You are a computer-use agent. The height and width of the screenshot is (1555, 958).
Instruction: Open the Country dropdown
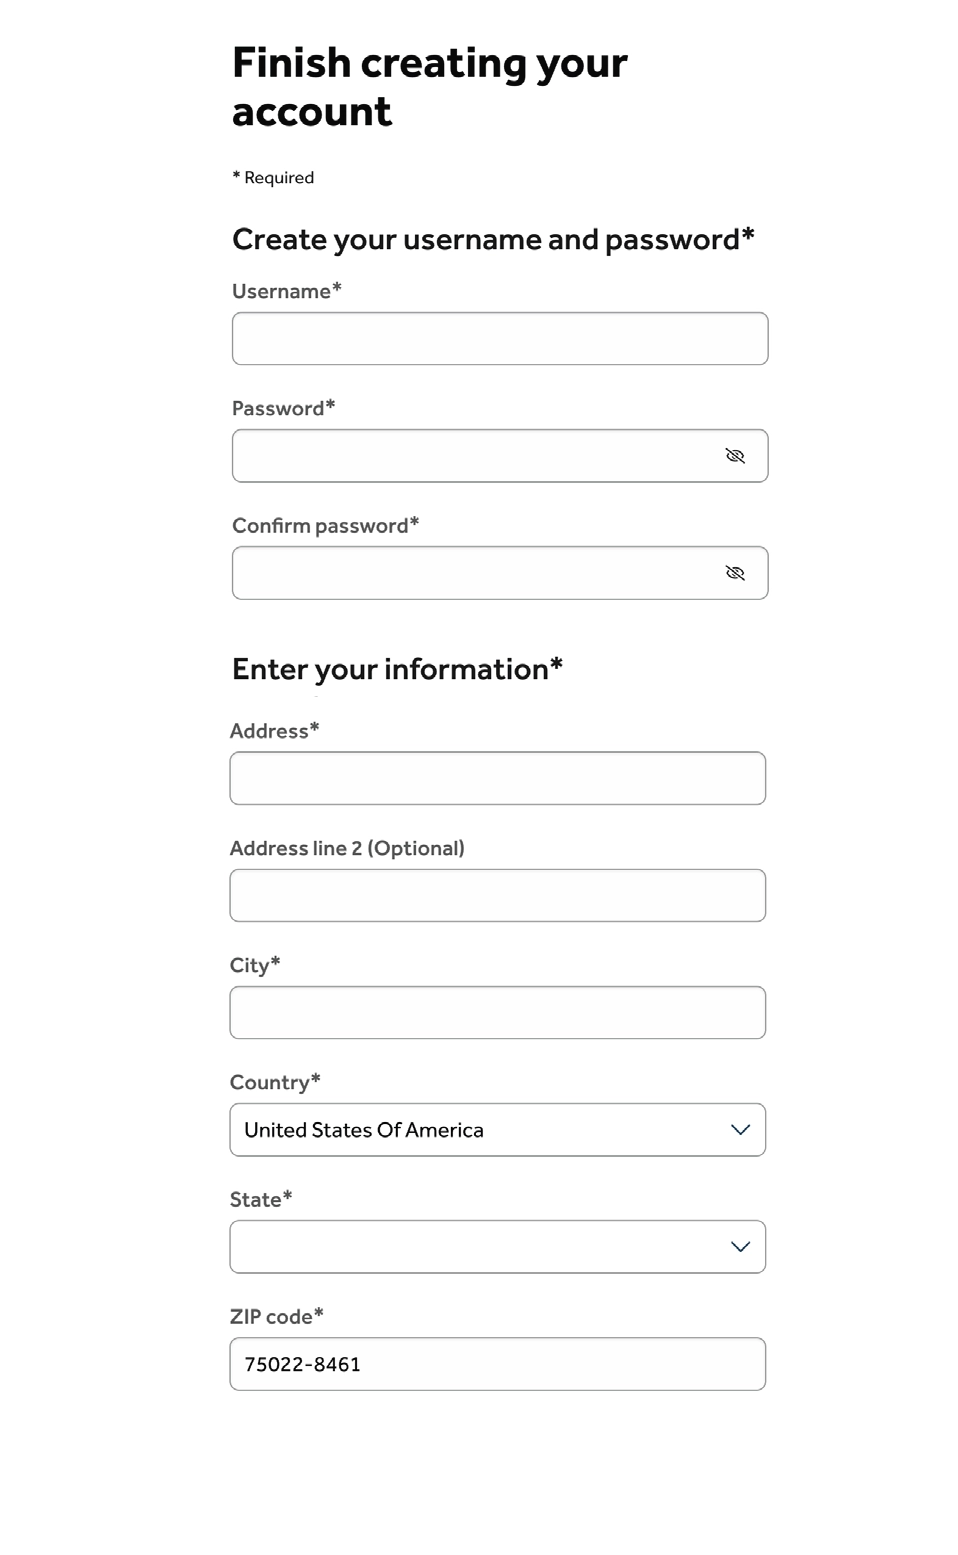click(497, 1130)
